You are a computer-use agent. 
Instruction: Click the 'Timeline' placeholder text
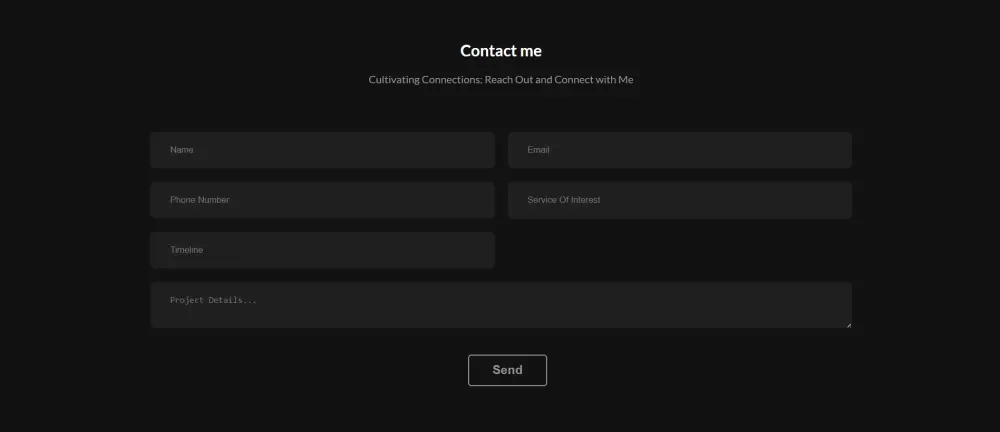click(x=187, y=250)
